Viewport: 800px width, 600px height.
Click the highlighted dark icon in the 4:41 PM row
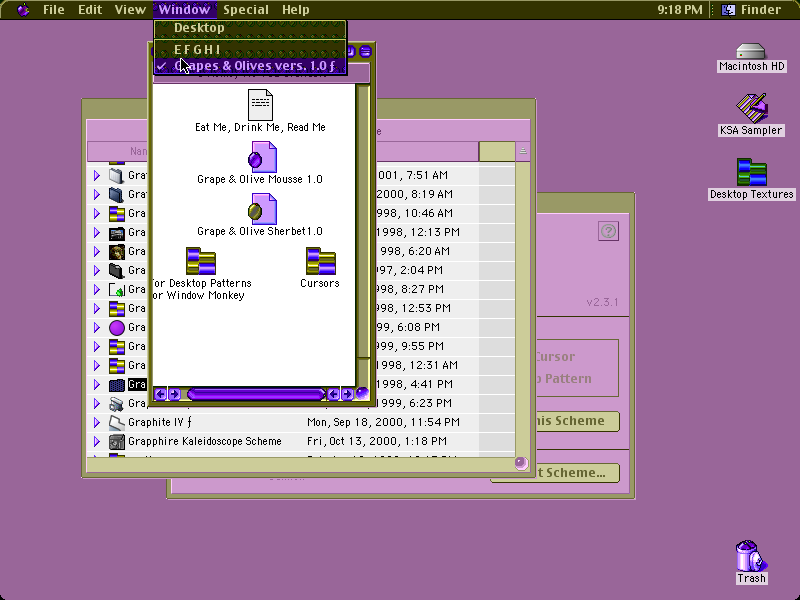(117, 385)
